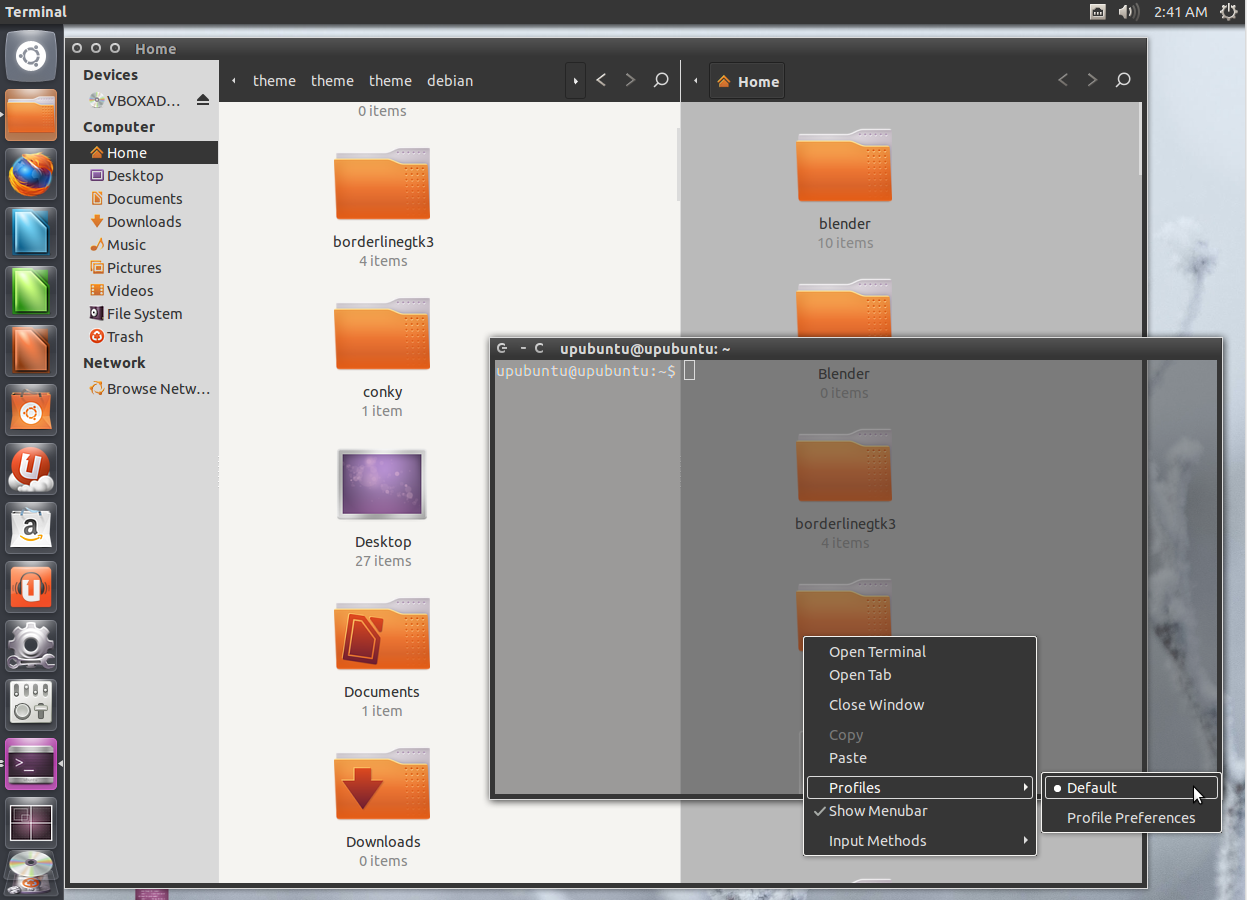This screenshot has width=1247, height=900.
Task: Go back in the left pane
Action: coord(601,80)
